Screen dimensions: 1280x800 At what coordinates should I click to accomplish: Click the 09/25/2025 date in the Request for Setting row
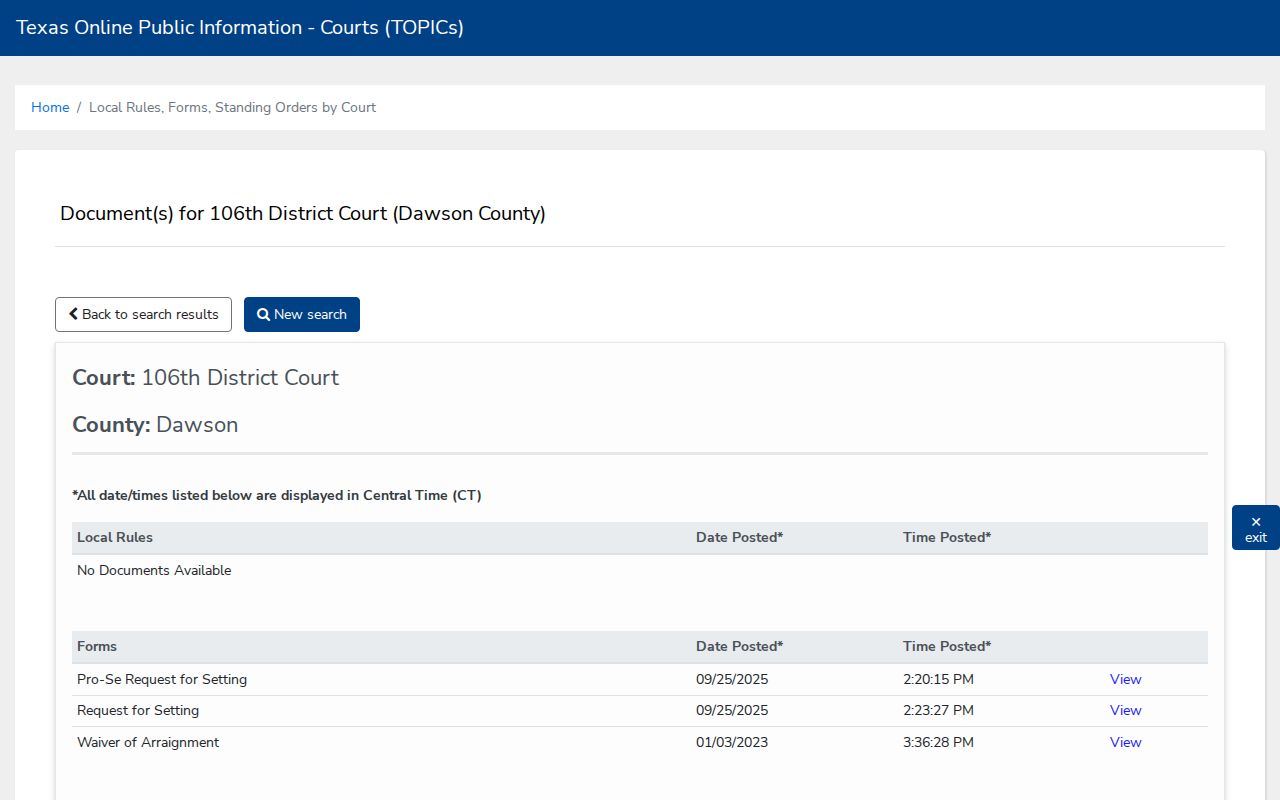732,710
